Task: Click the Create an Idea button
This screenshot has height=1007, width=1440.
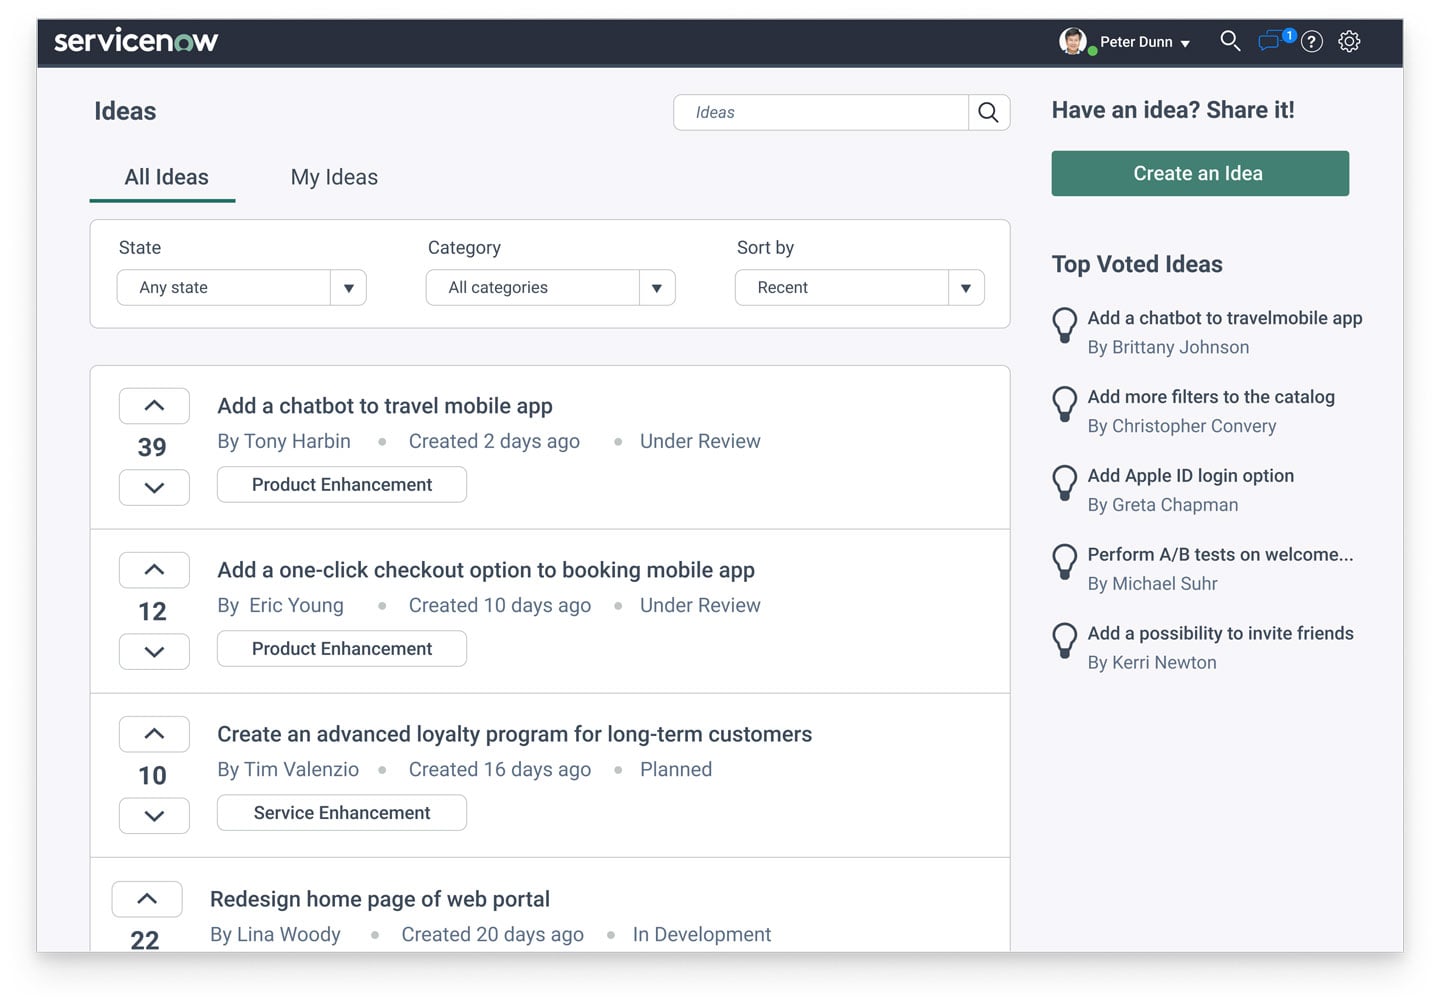Action: pyautogui.click(x=1199, y=174)
